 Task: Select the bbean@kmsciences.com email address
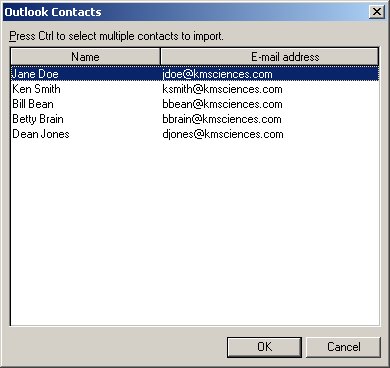click(x=222, y=104)
